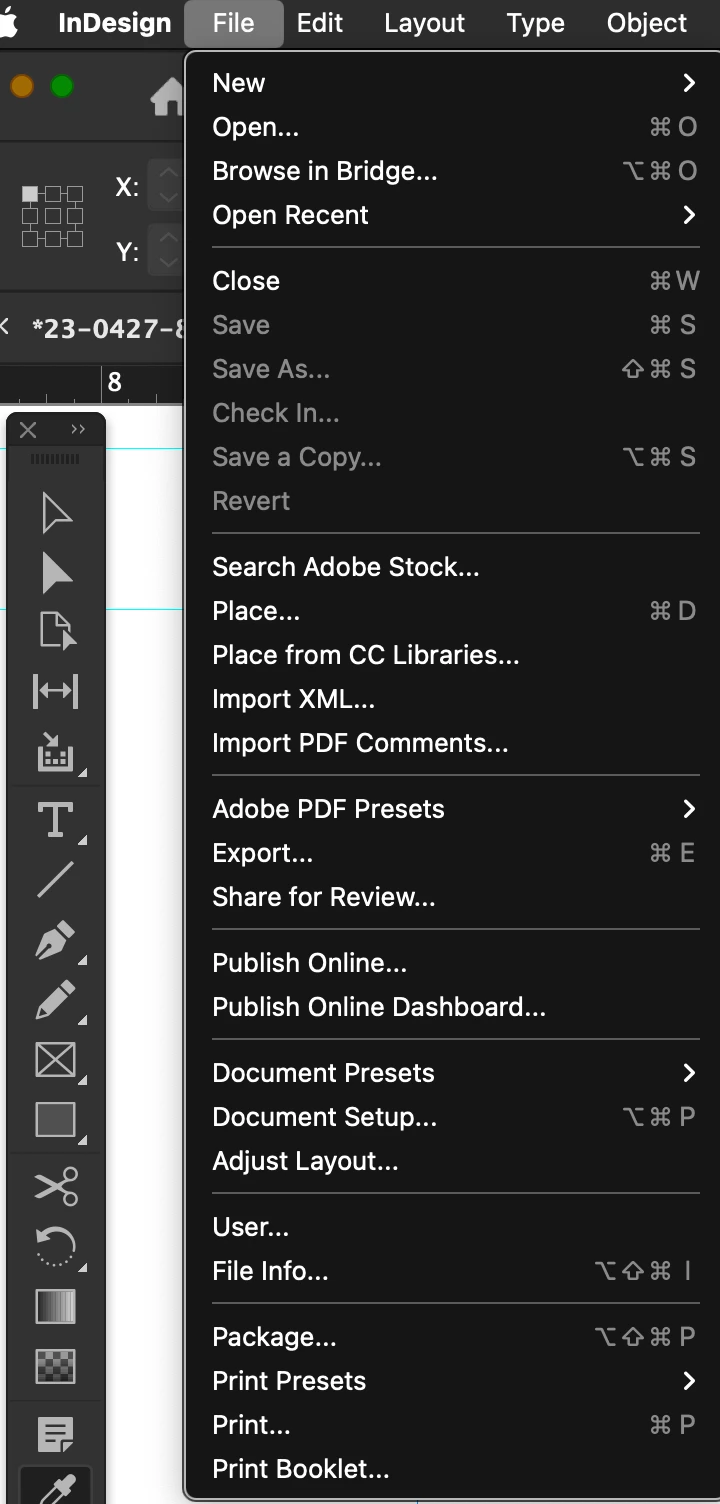Open the Type menu
The height and width of the screenshot is (1504, 720).
tap(535, 23)
